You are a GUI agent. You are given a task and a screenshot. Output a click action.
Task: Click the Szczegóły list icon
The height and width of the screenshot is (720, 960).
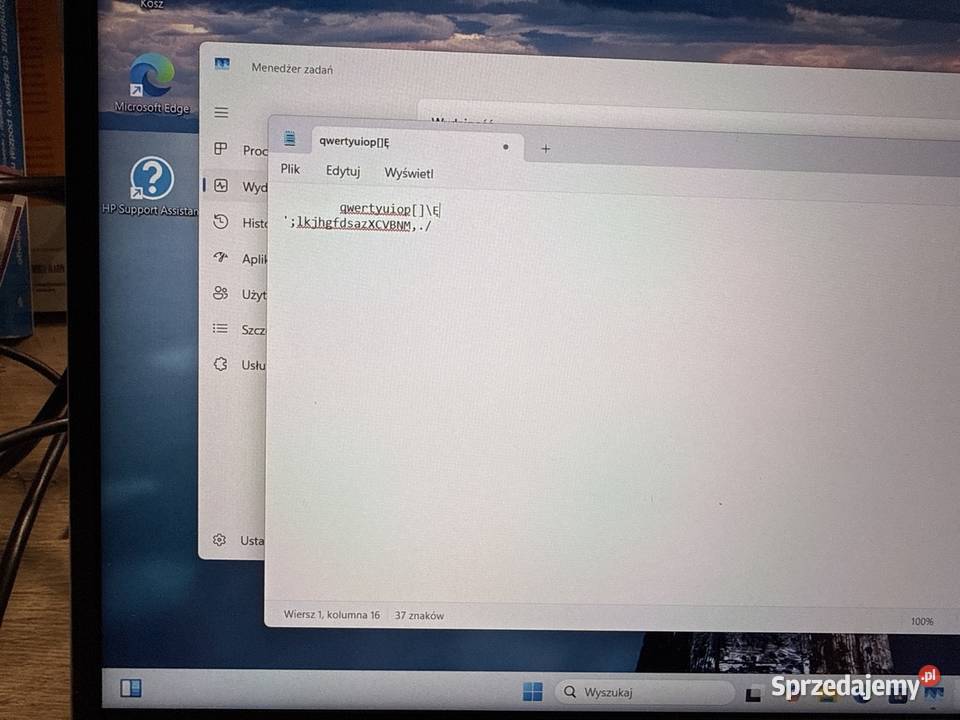tap(221, 329)
